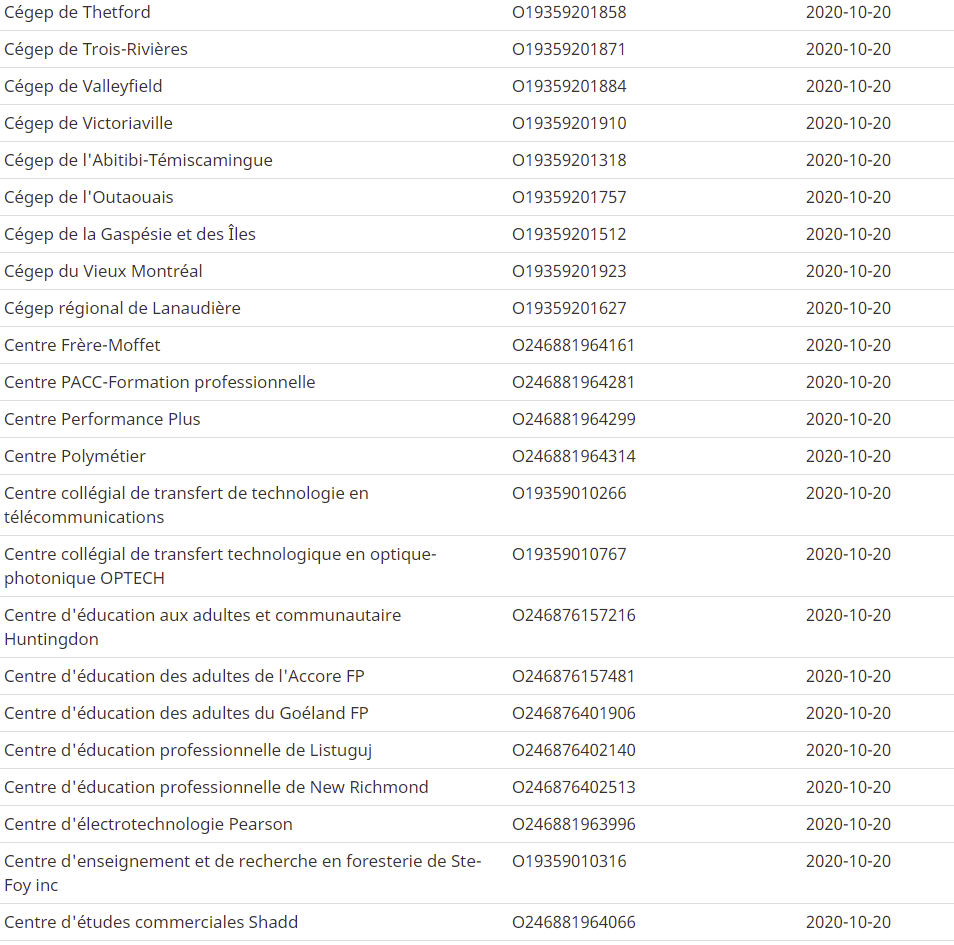
Task: Select Centre d'études commerciales Shadd
Action: 151,923
